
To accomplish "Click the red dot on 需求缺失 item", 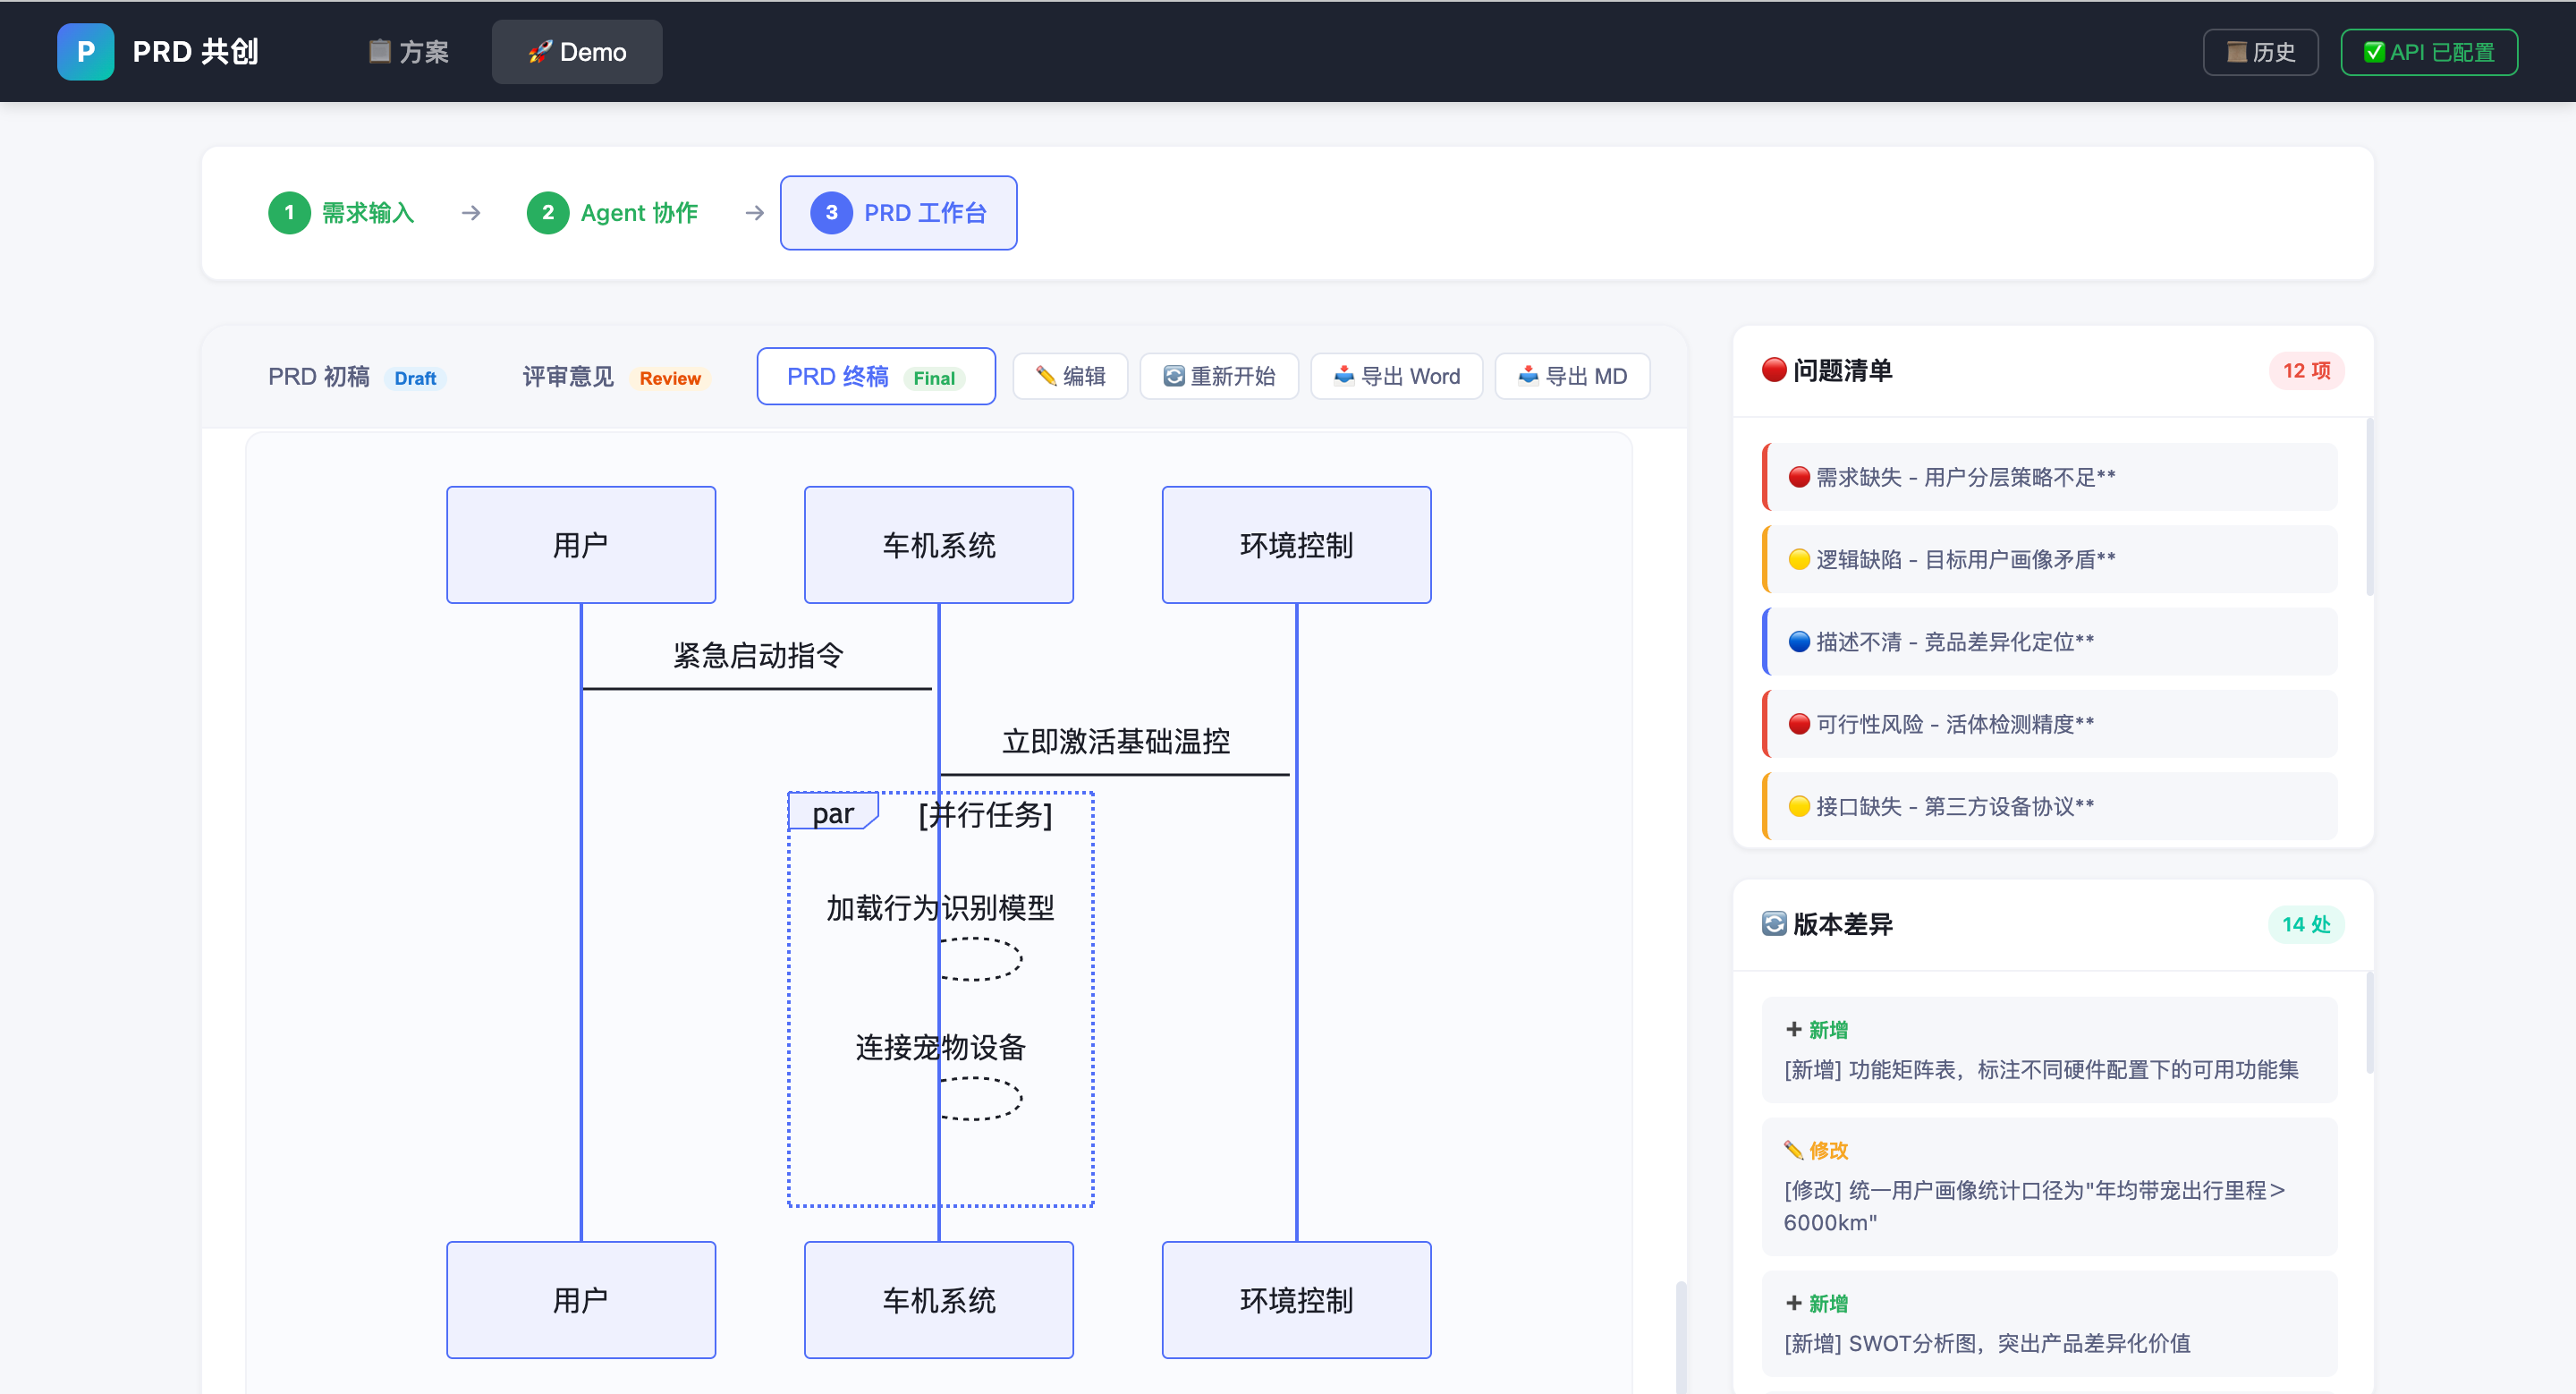I will [x=1799, y=477].
